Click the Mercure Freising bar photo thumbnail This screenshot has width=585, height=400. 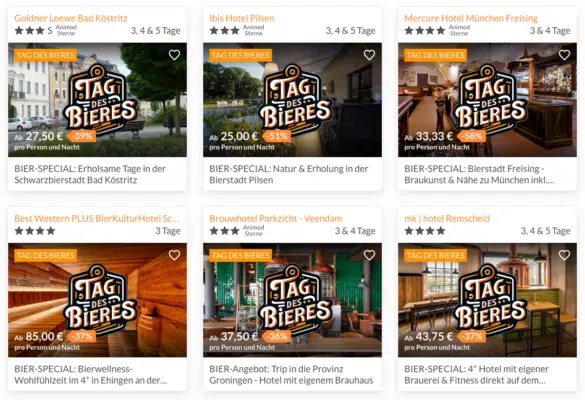(487, 100)
